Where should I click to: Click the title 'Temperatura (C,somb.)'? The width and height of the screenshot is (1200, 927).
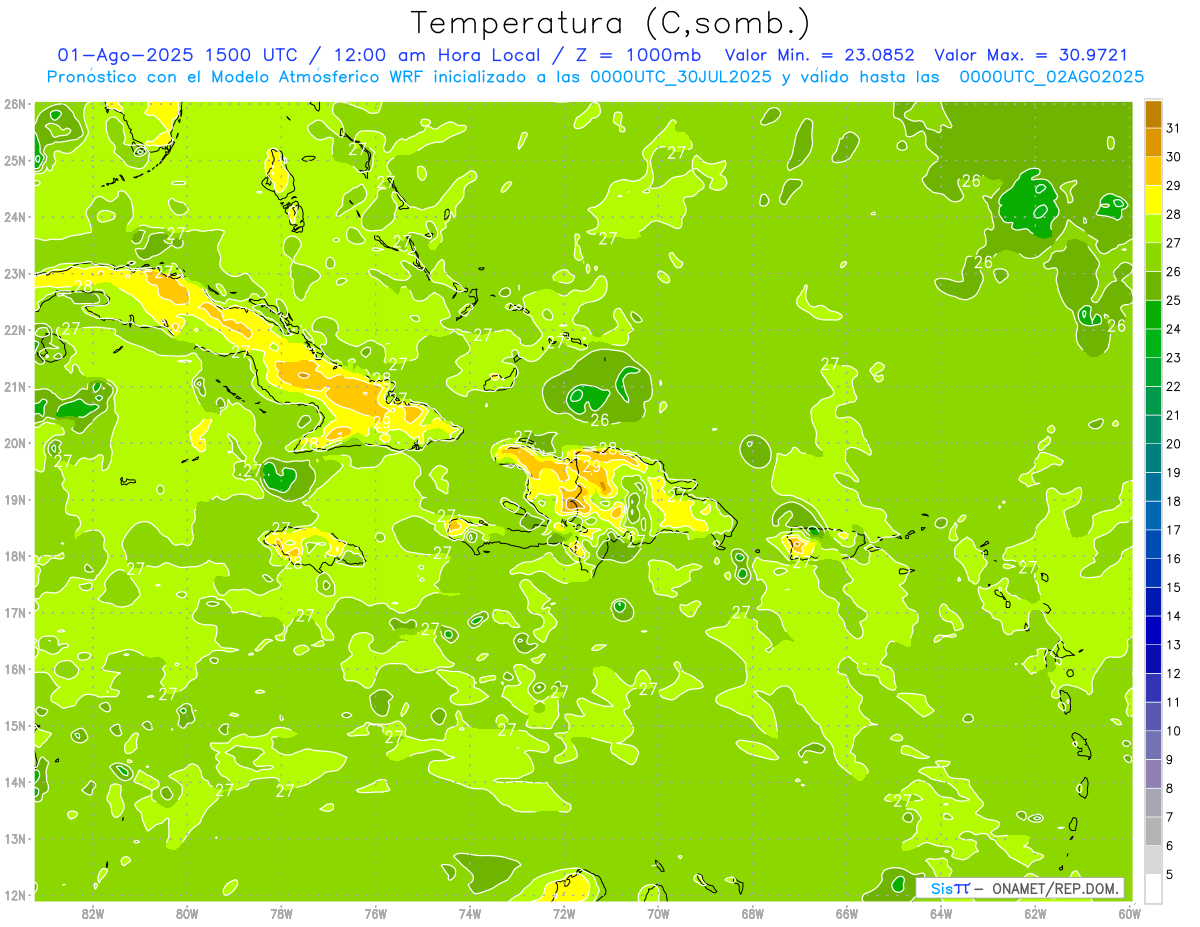coord(611,24)
